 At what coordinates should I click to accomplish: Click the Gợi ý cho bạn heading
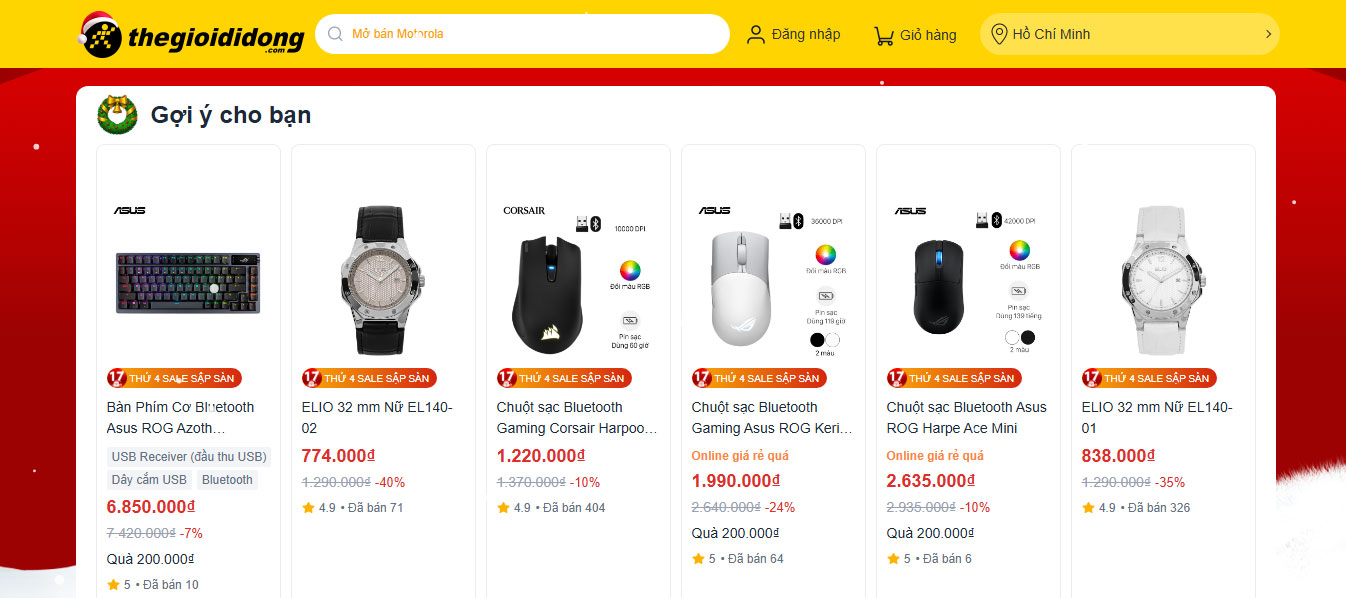click(231, 115)
